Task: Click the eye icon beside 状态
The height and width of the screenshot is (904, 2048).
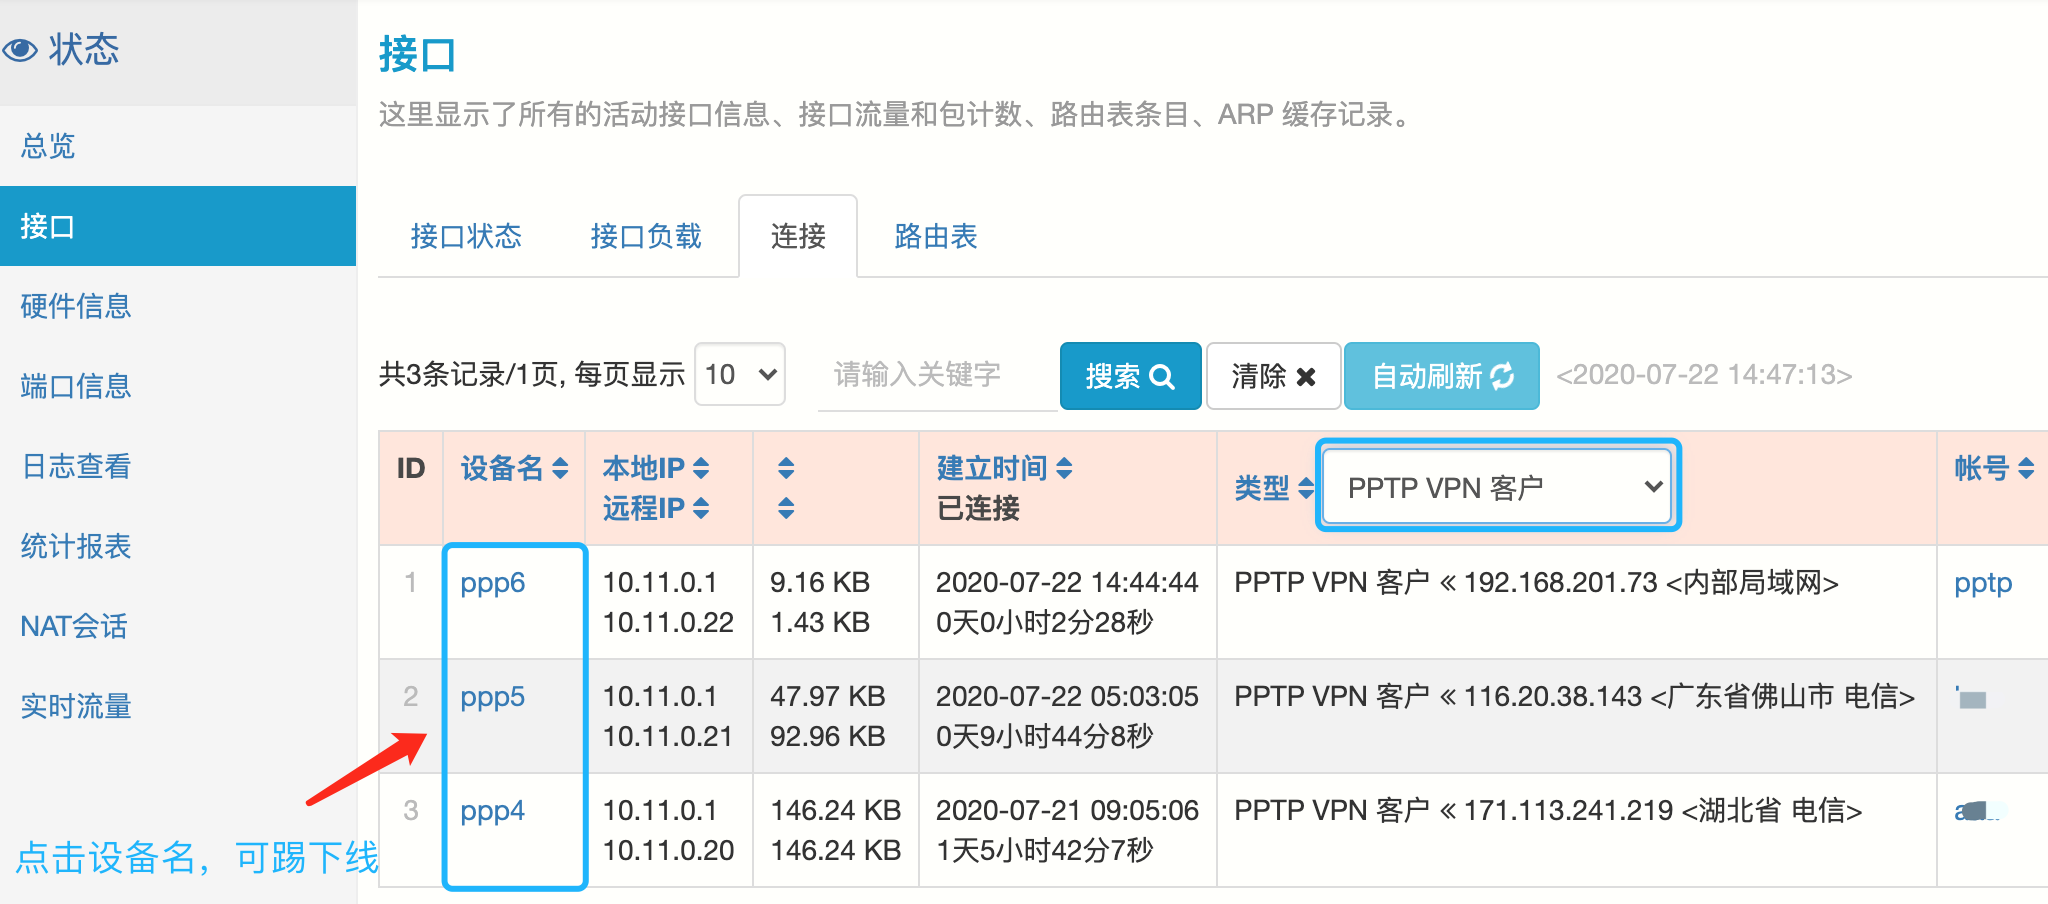Action: pyautogui.click(x=22, y=50)
